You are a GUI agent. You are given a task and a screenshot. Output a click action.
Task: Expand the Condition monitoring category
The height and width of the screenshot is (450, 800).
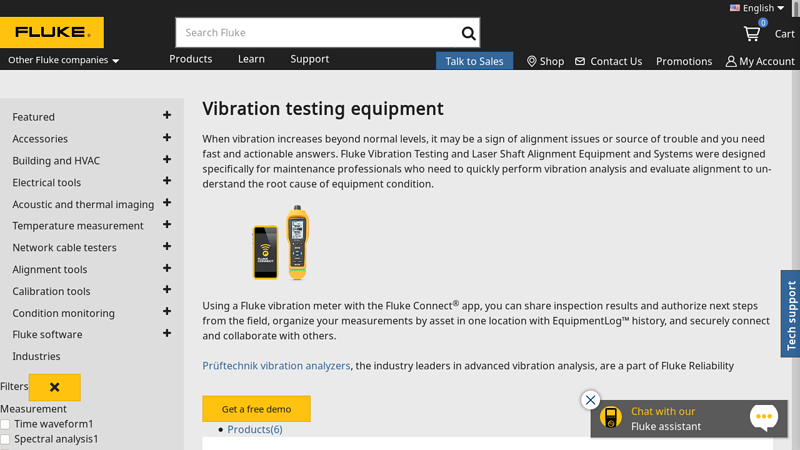167,311
